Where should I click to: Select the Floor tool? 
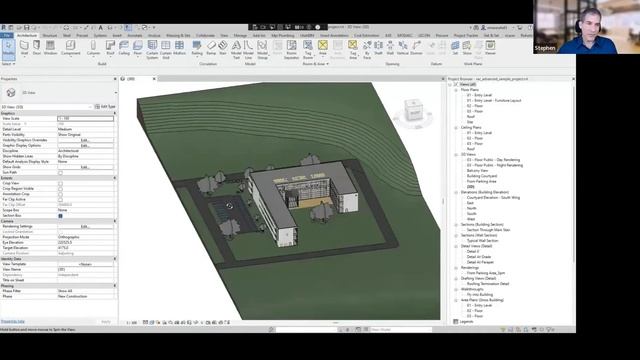[x=138, y=48]
